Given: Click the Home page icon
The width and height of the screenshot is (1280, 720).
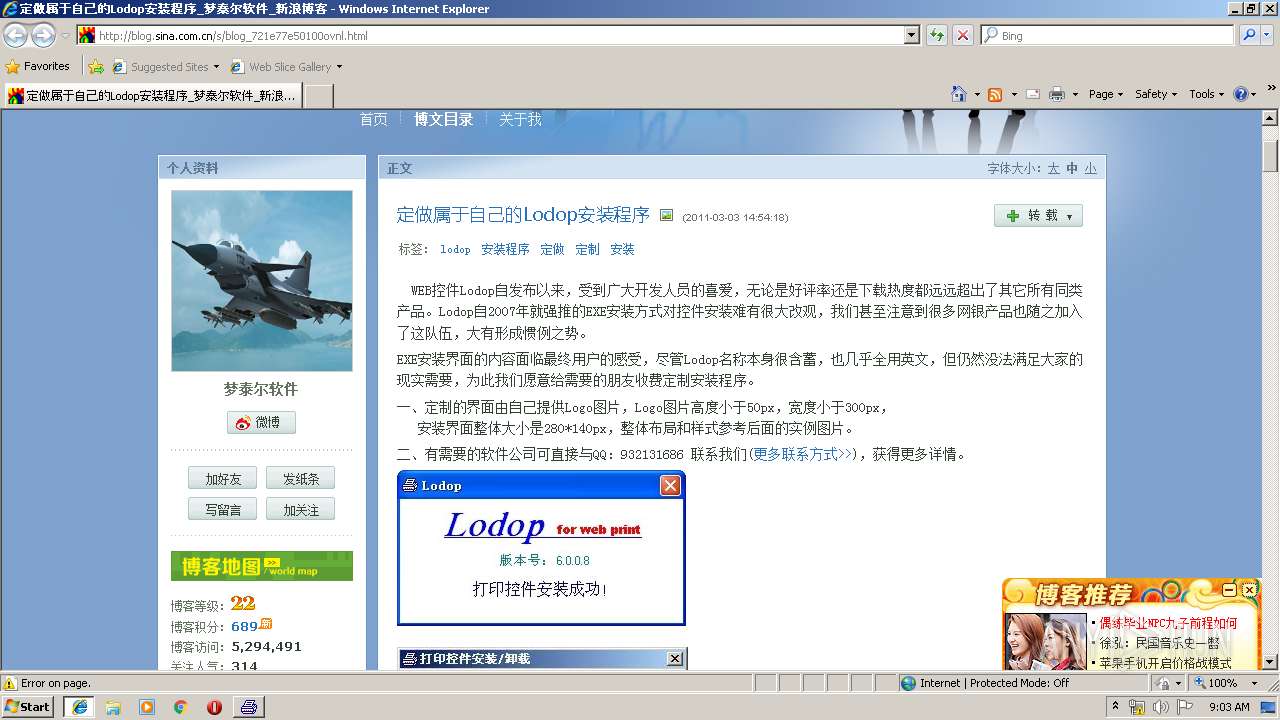Looking at the screenshot, I should click(x=959, y=94).
